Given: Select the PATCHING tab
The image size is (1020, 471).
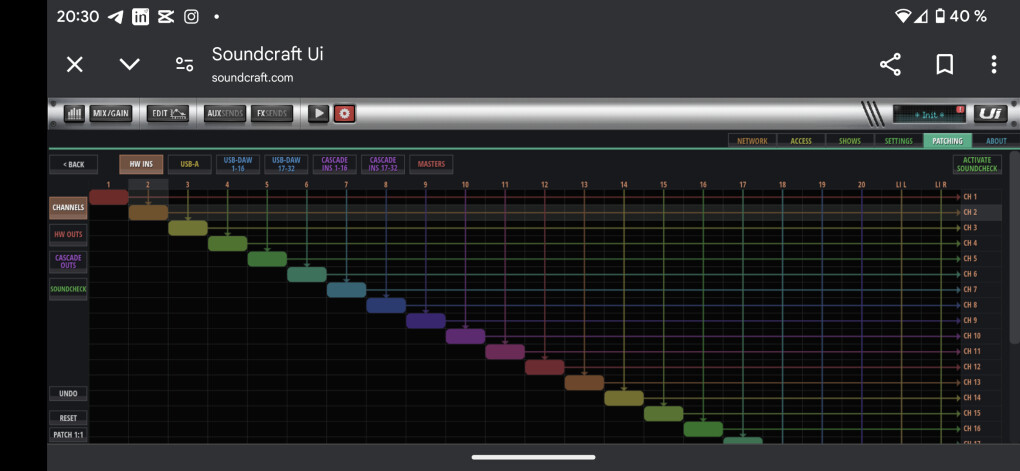Looking at the screenshot, I should (947, 141).
